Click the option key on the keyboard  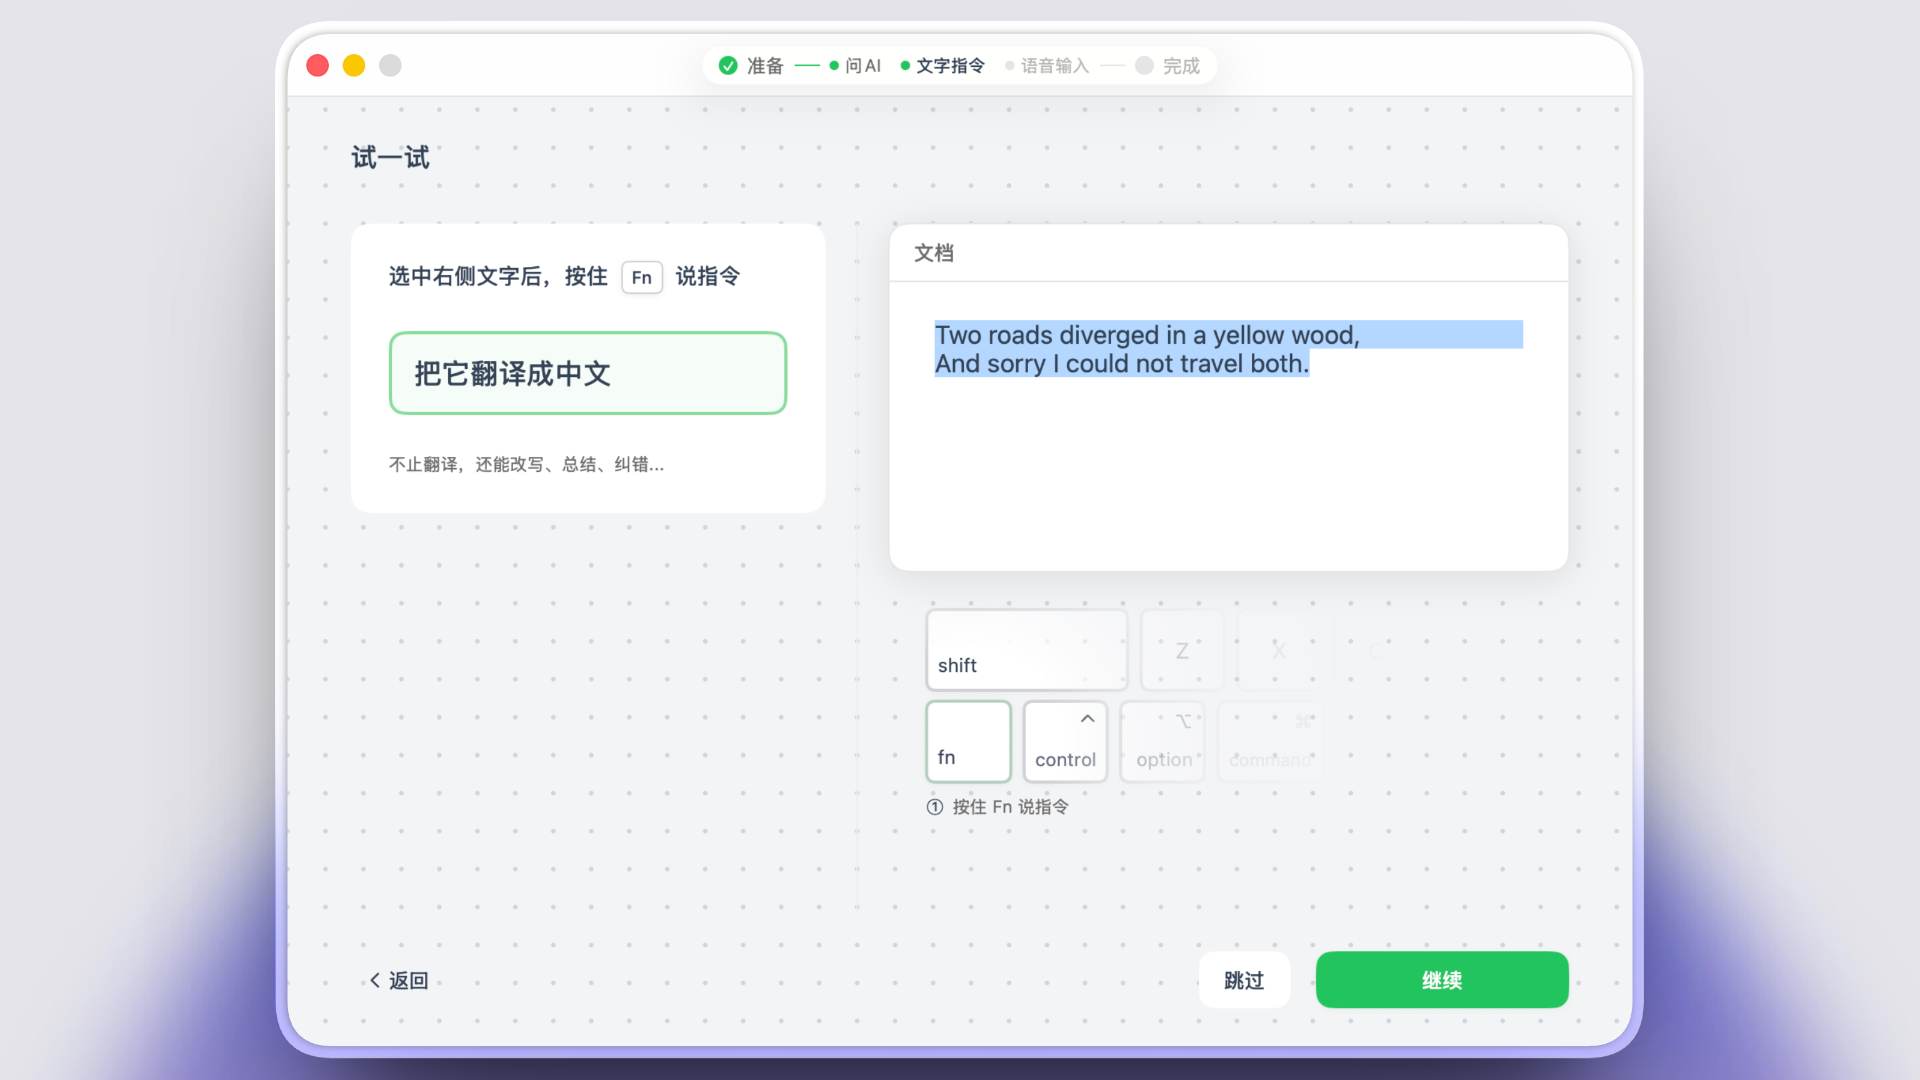tap(1163, 741)
